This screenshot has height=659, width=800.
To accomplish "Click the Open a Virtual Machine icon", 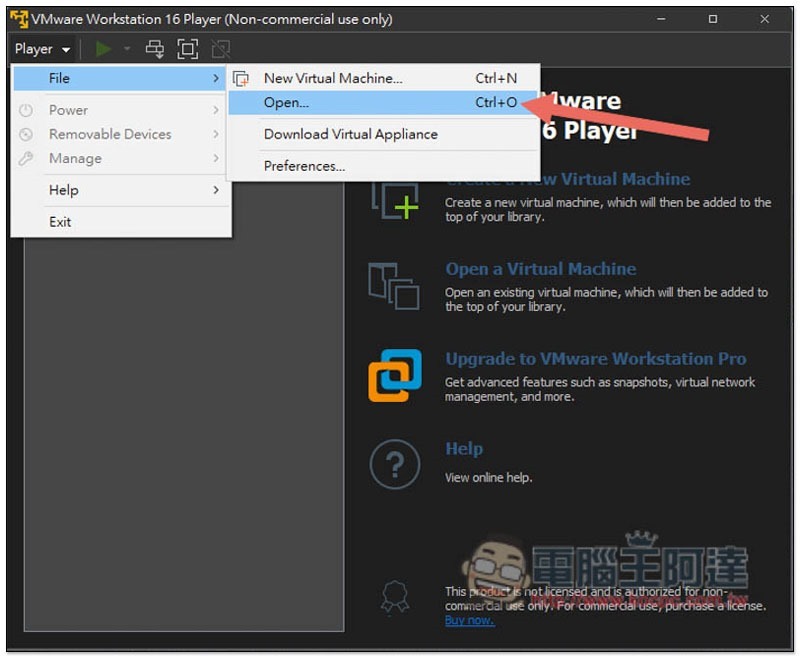I will point(393,286).
